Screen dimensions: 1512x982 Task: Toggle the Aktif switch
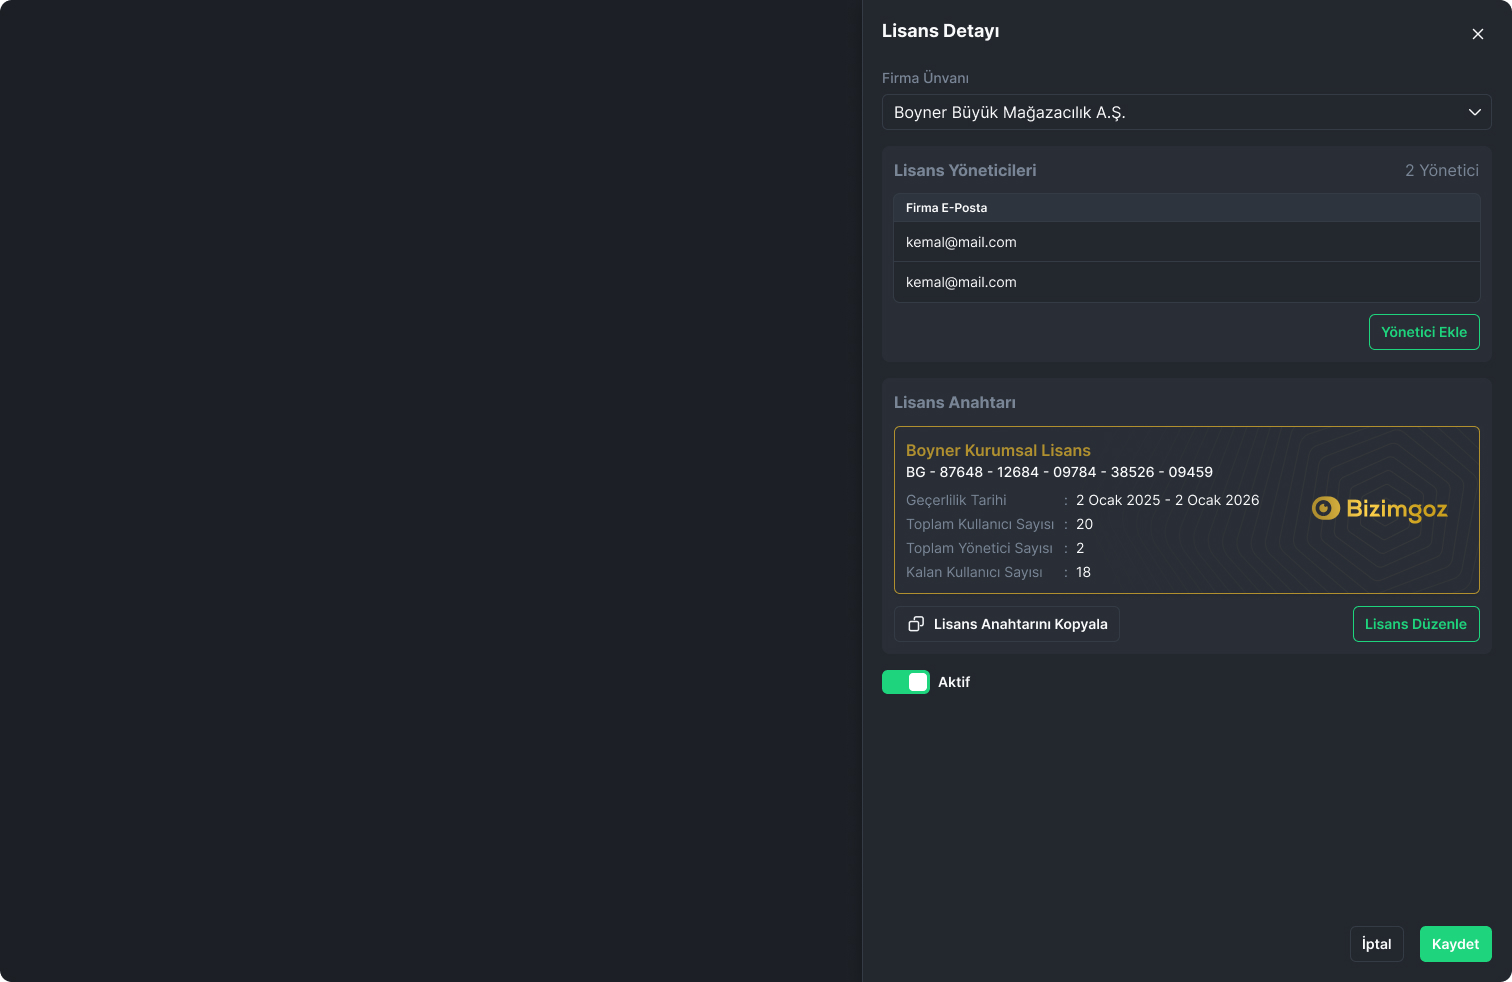click(906, 682)
